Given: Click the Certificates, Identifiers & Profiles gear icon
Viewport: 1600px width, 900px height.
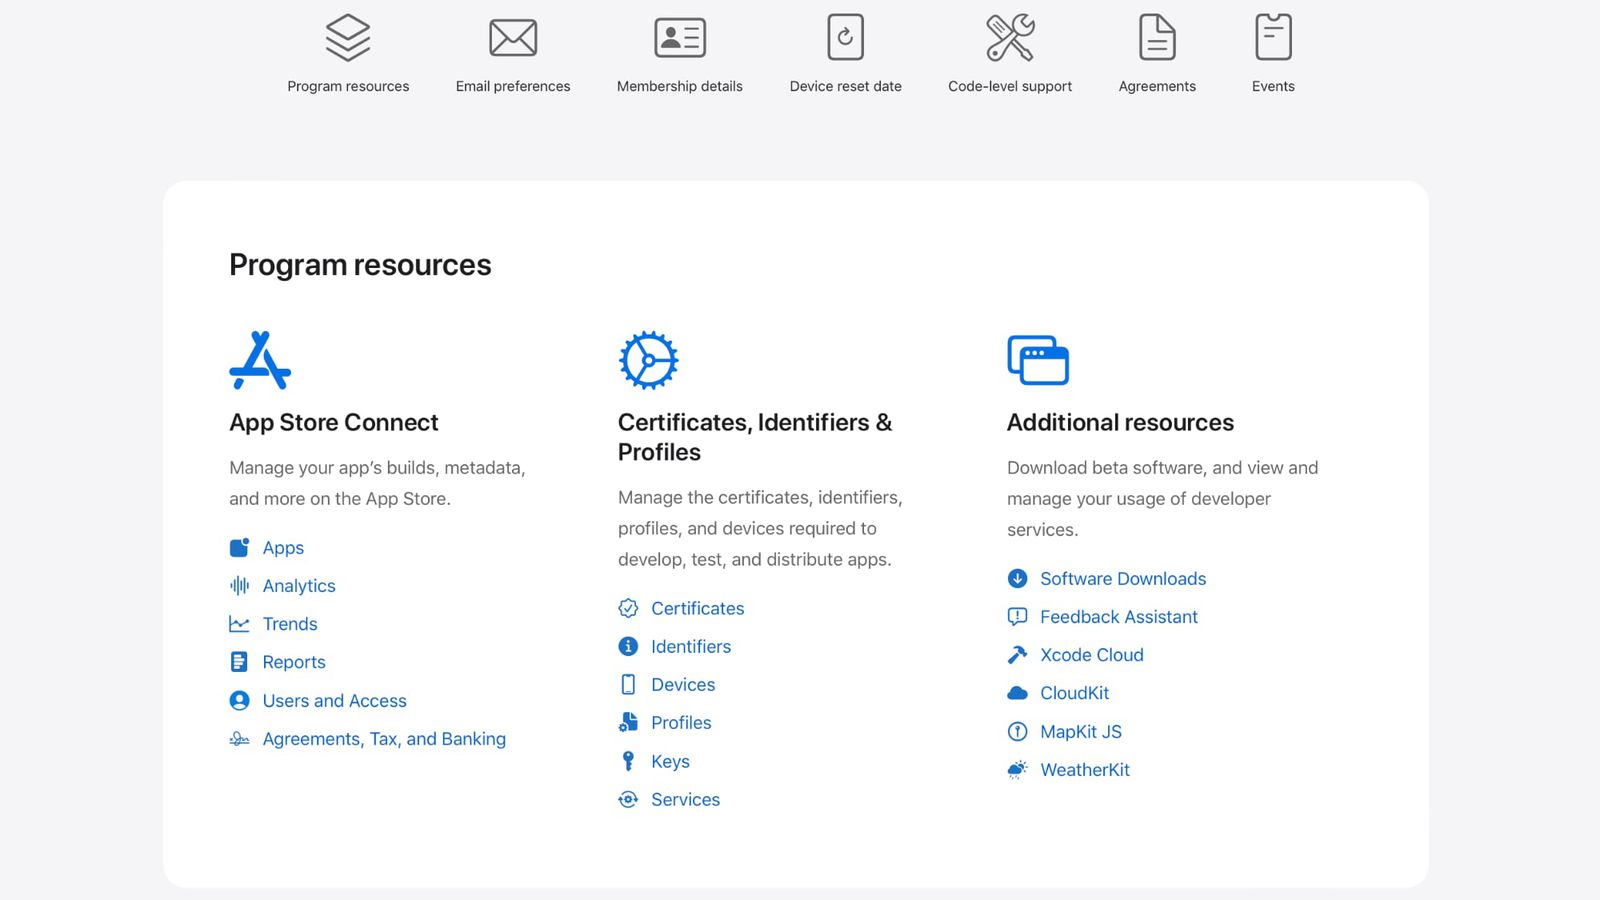Looking at the screenshot, I should [x=649, y=360].
